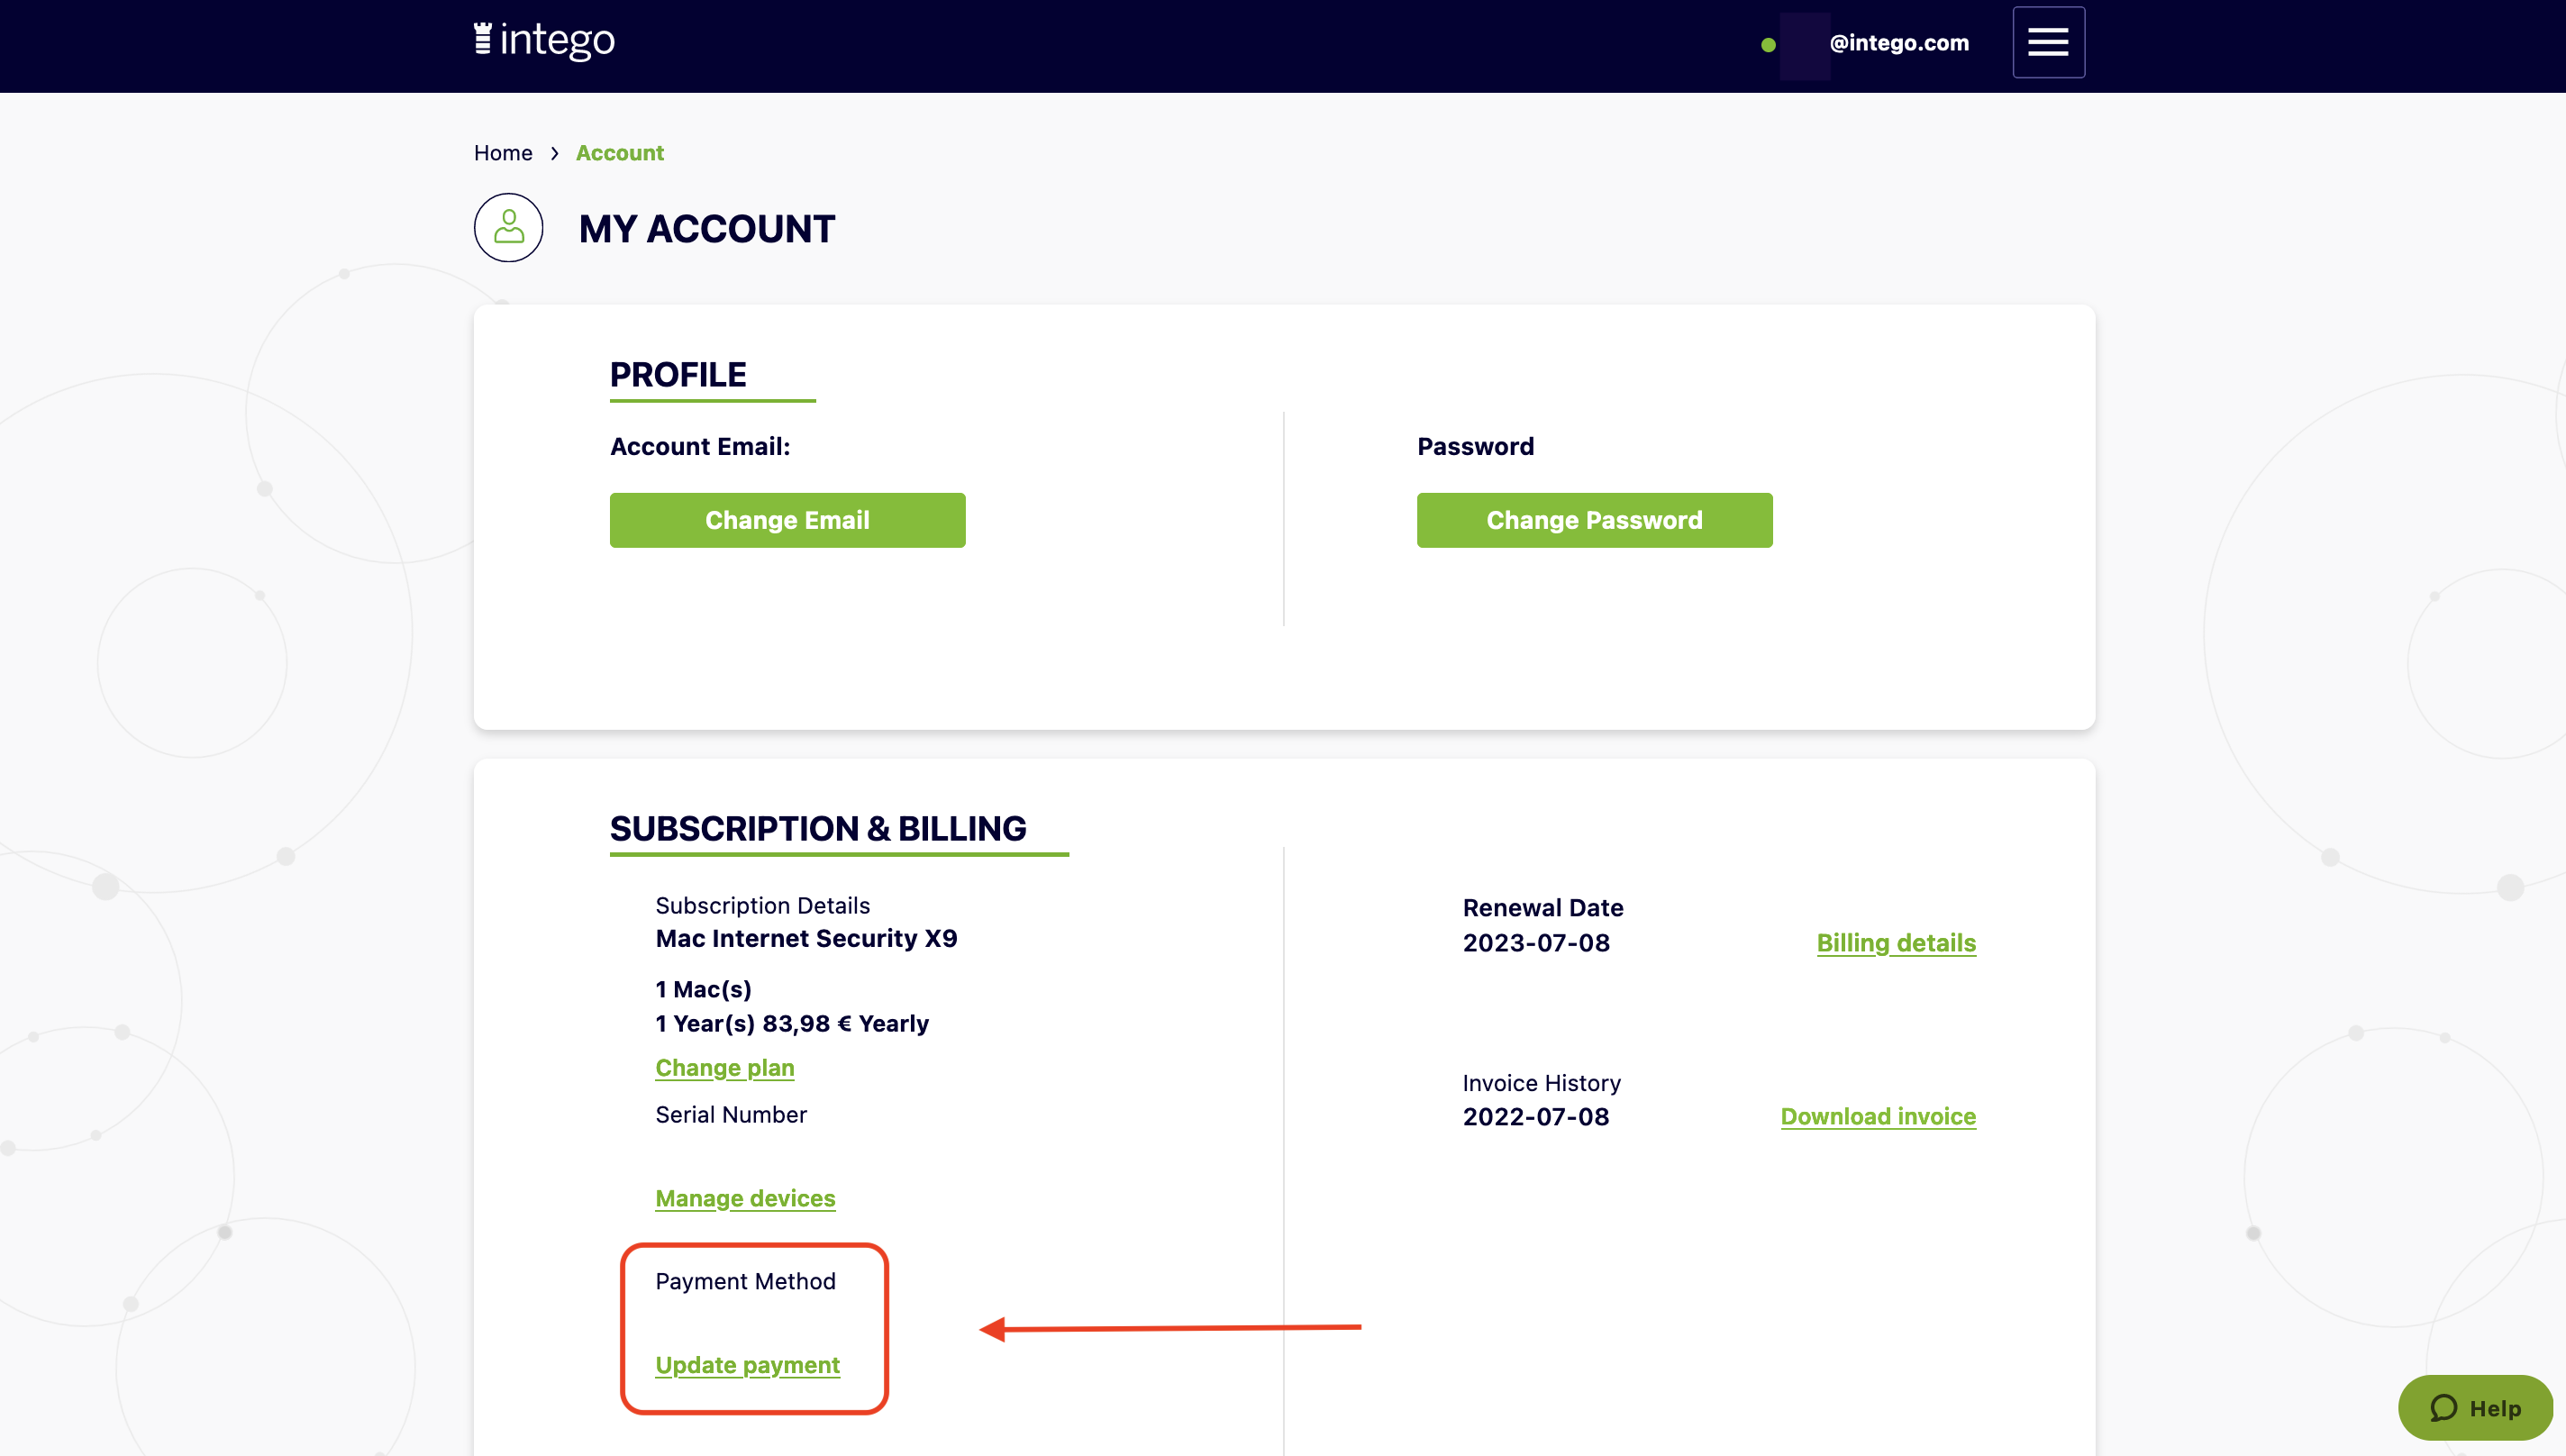Image resolution: width=2566 pixels, height=1456 pixels.
Task: Click the green online status dot
Action: pyautogui.click(x=1768, y=44)
